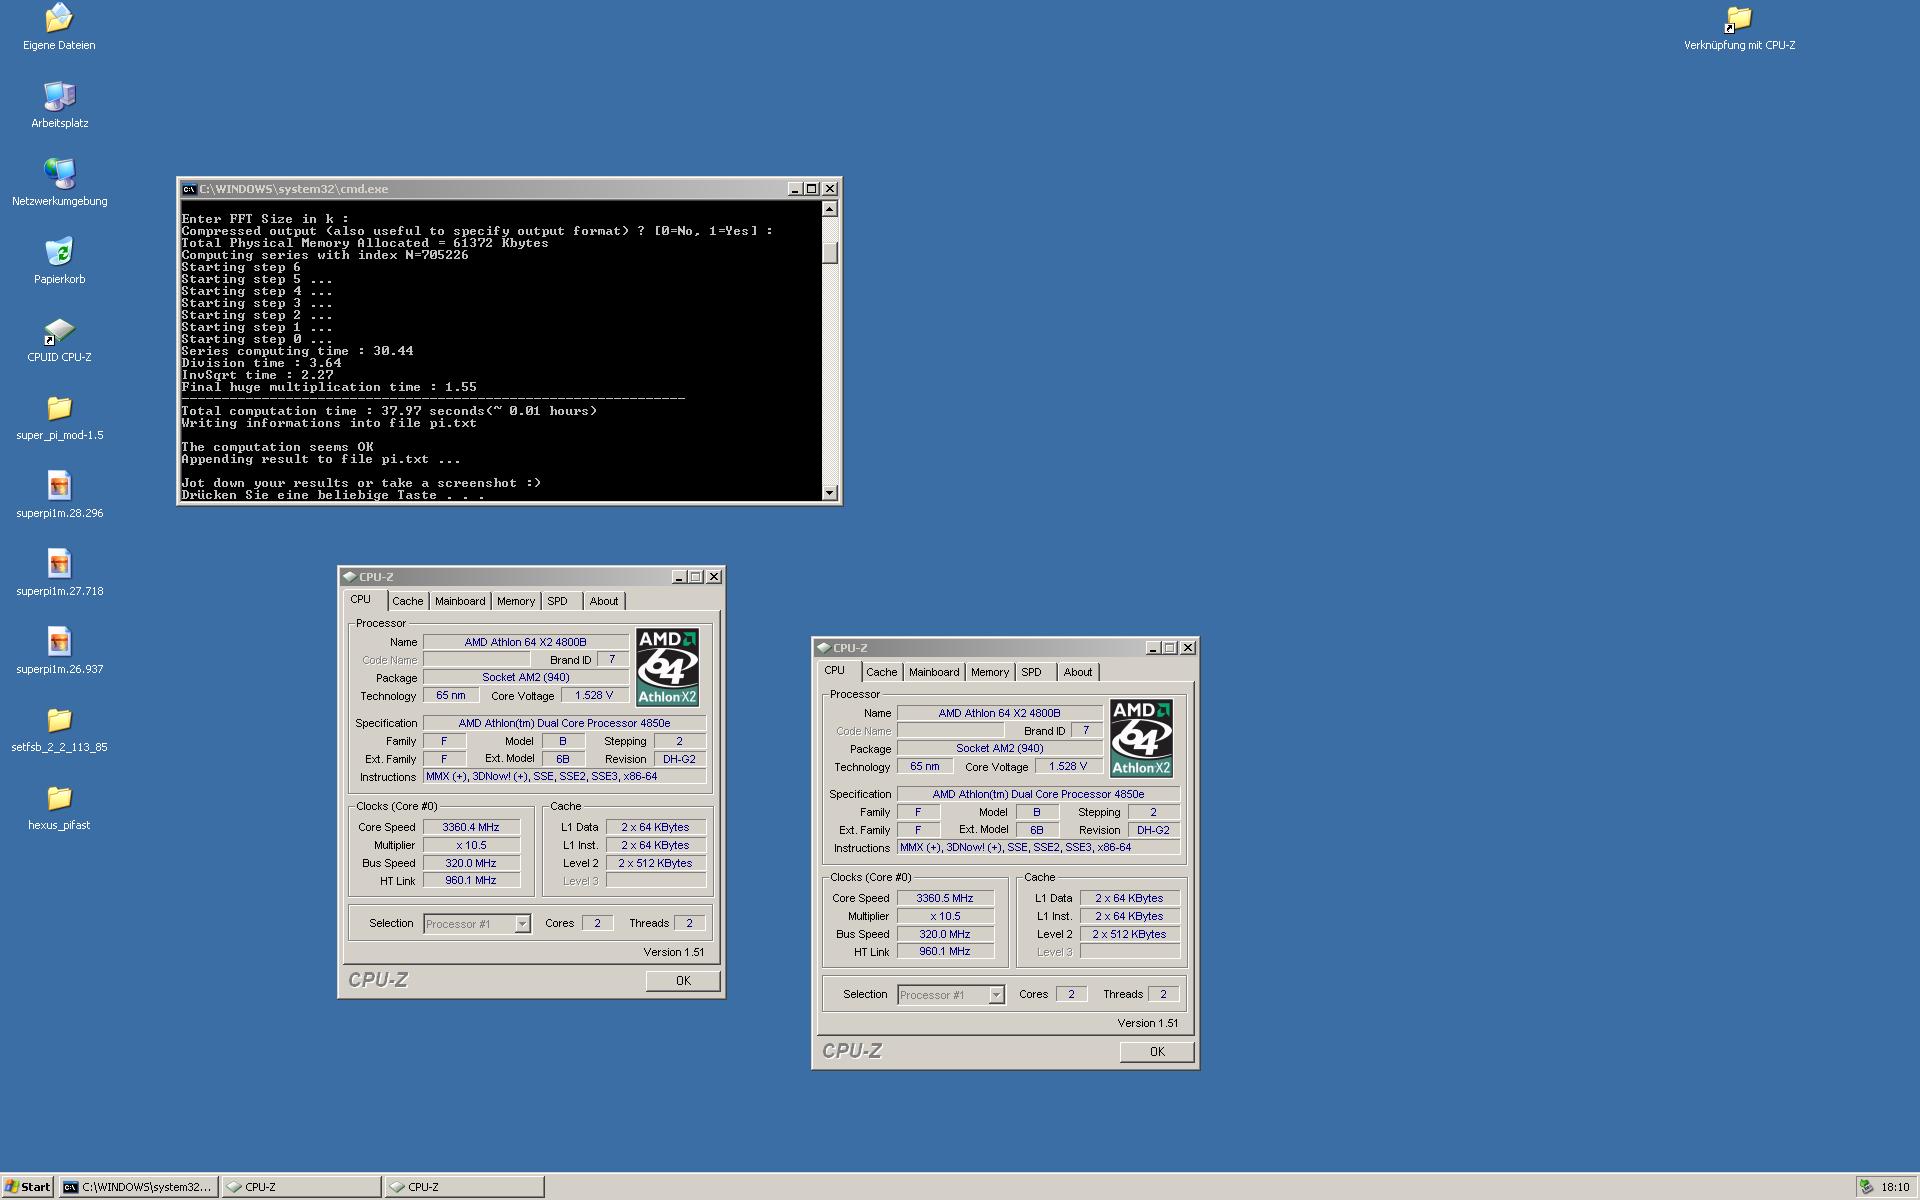
Task: Open SPD tab in right CPU-Z window
Action: 1031,672
